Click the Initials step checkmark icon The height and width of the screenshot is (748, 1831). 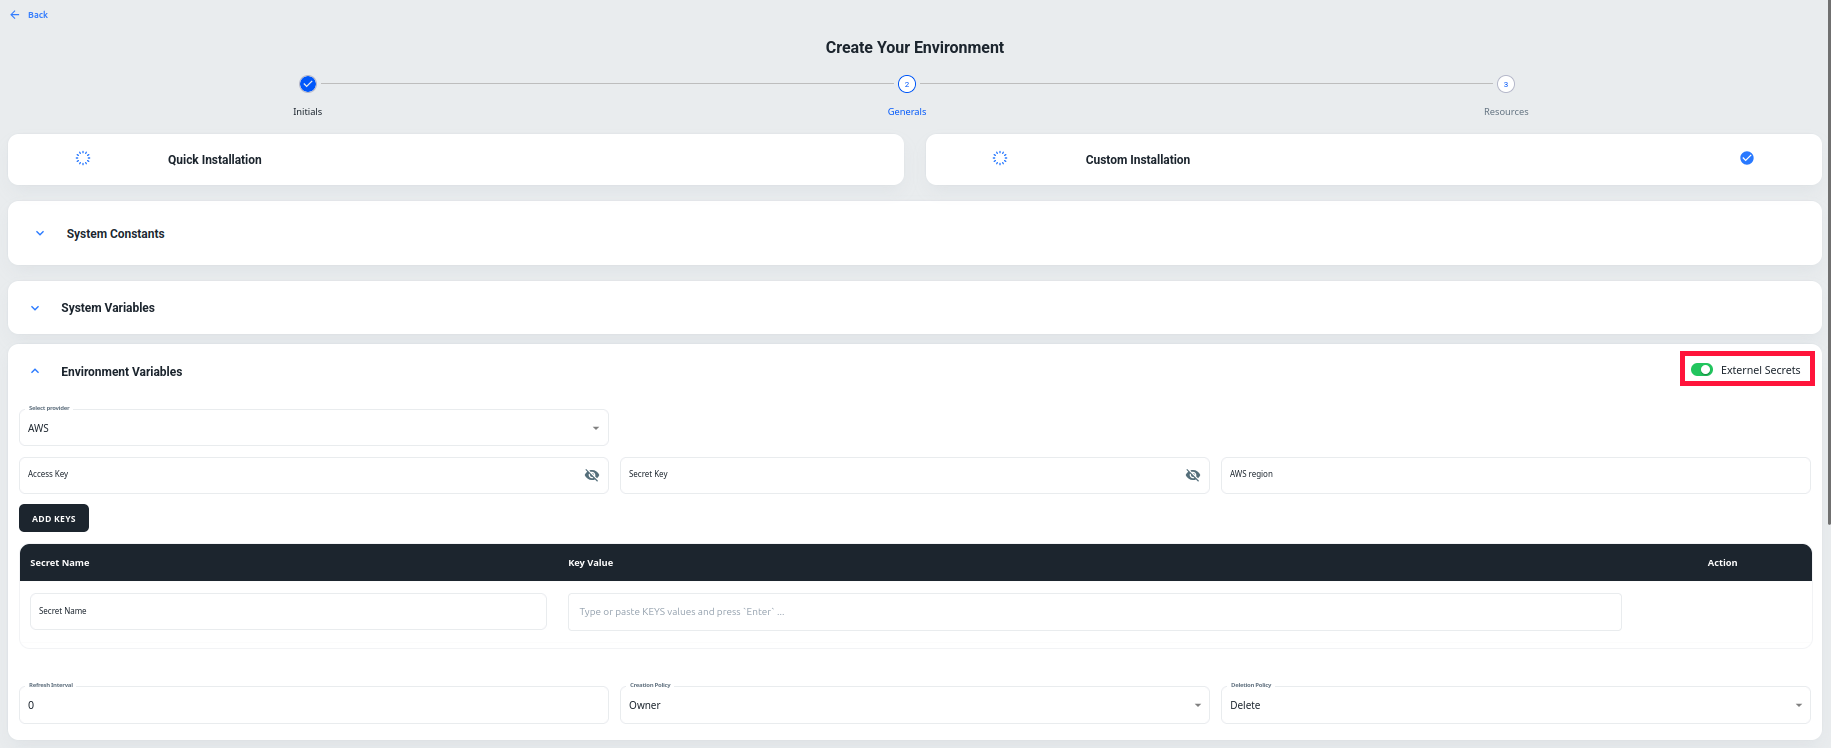click(x=308, y=84)
